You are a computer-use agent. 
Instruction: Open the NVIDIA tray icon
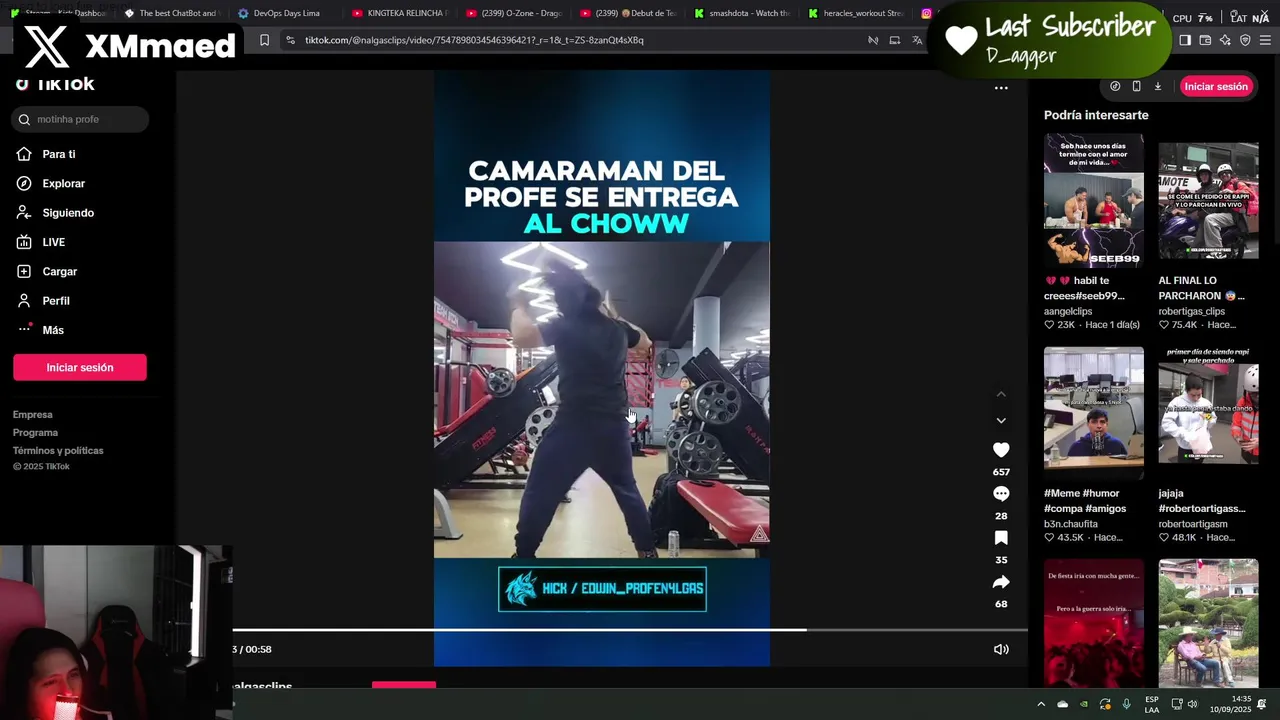click(x=1083, y=704)
